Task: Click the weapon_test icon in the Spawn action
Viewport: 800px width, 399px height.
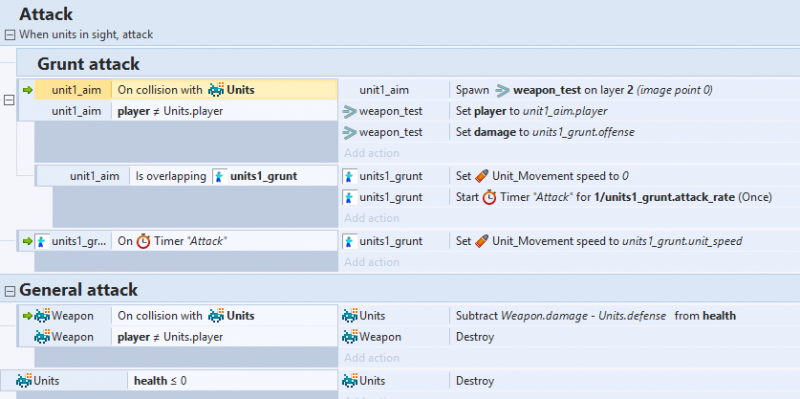Action: click(502, 90)
